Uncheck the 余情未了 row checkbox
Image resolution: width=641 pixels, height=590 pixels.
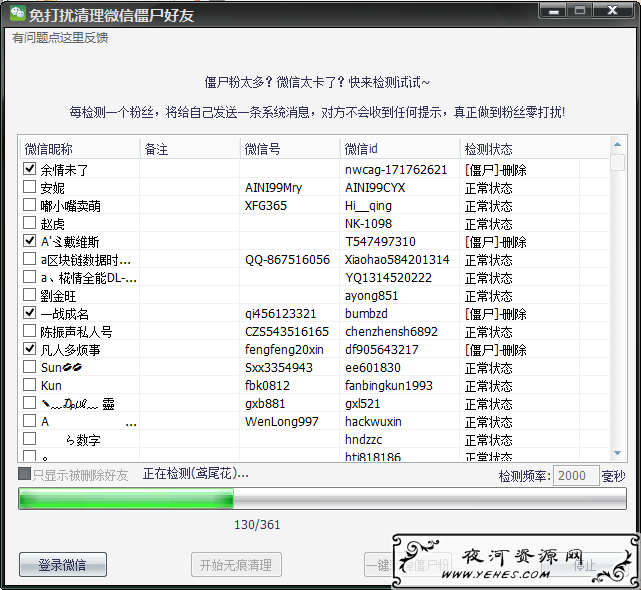pyautogui.click(x=29, y=168)
